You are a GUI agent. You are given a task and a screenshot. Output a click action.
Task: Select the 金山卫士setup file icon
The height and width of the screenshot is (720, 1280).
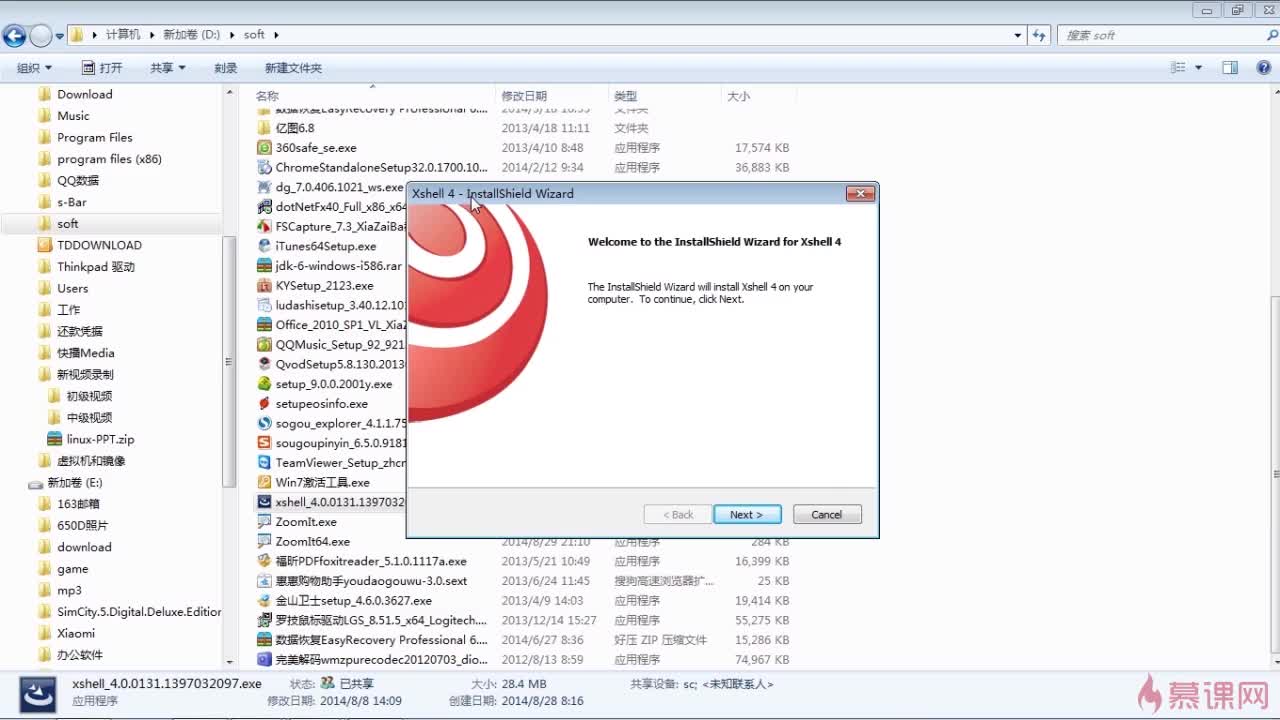tap(264, 601)
